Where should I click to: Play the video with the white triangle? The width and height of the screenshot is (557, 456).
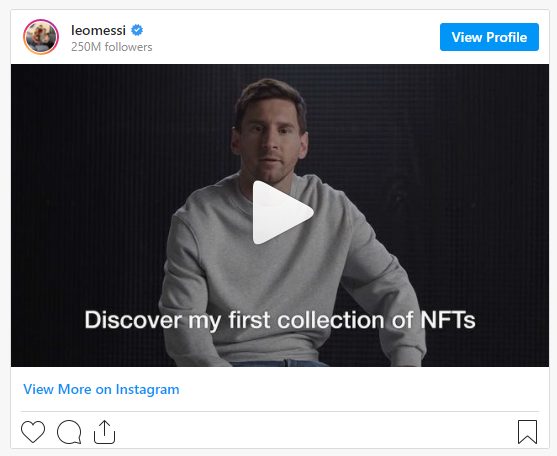282,212
